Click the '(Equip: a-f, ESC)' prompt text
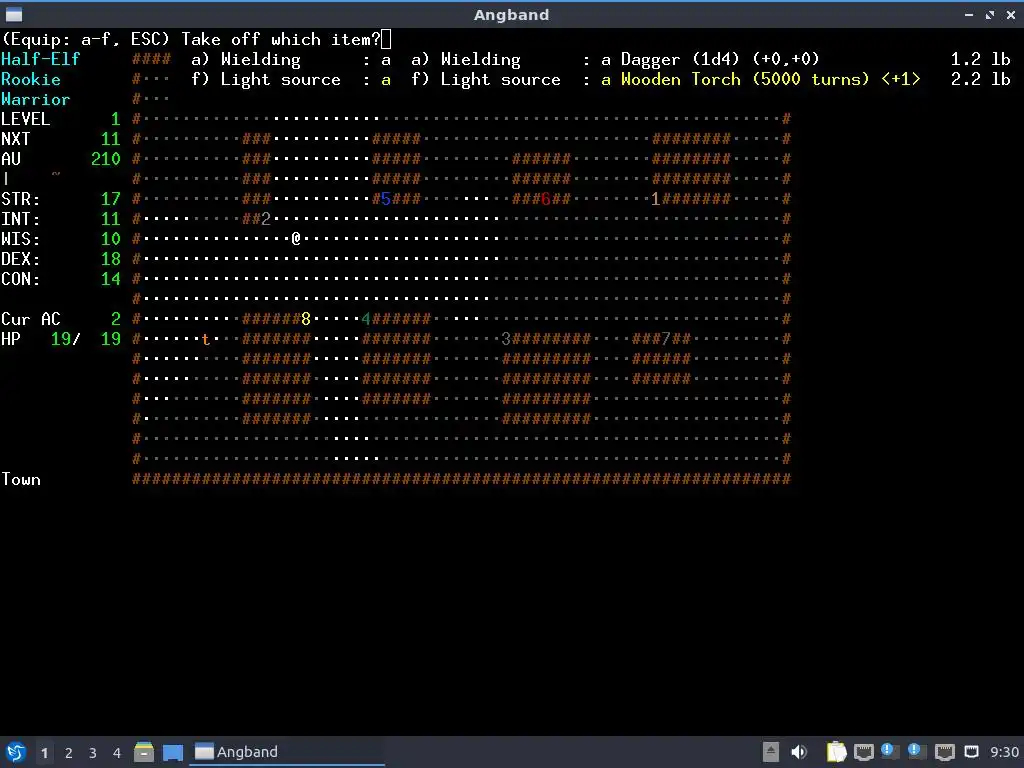The height and width of the screenshot is (768, 1024). coord(86,39)
